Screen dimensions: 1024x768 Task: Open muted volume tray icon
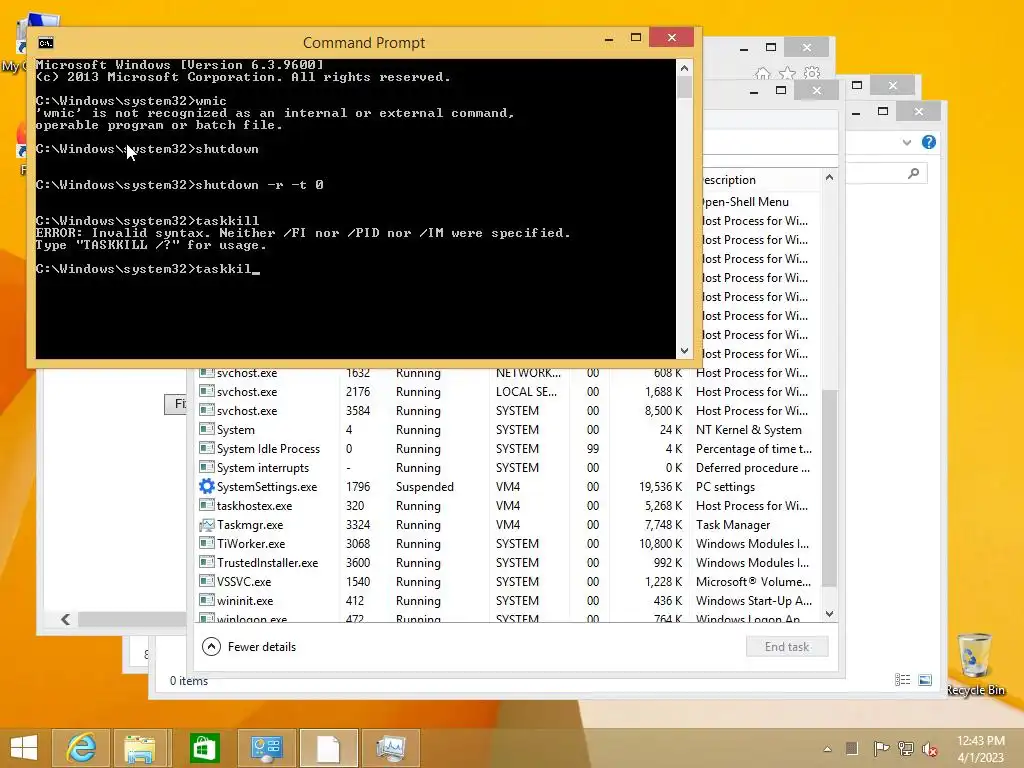pyautogui.click(x=929, y=748)
